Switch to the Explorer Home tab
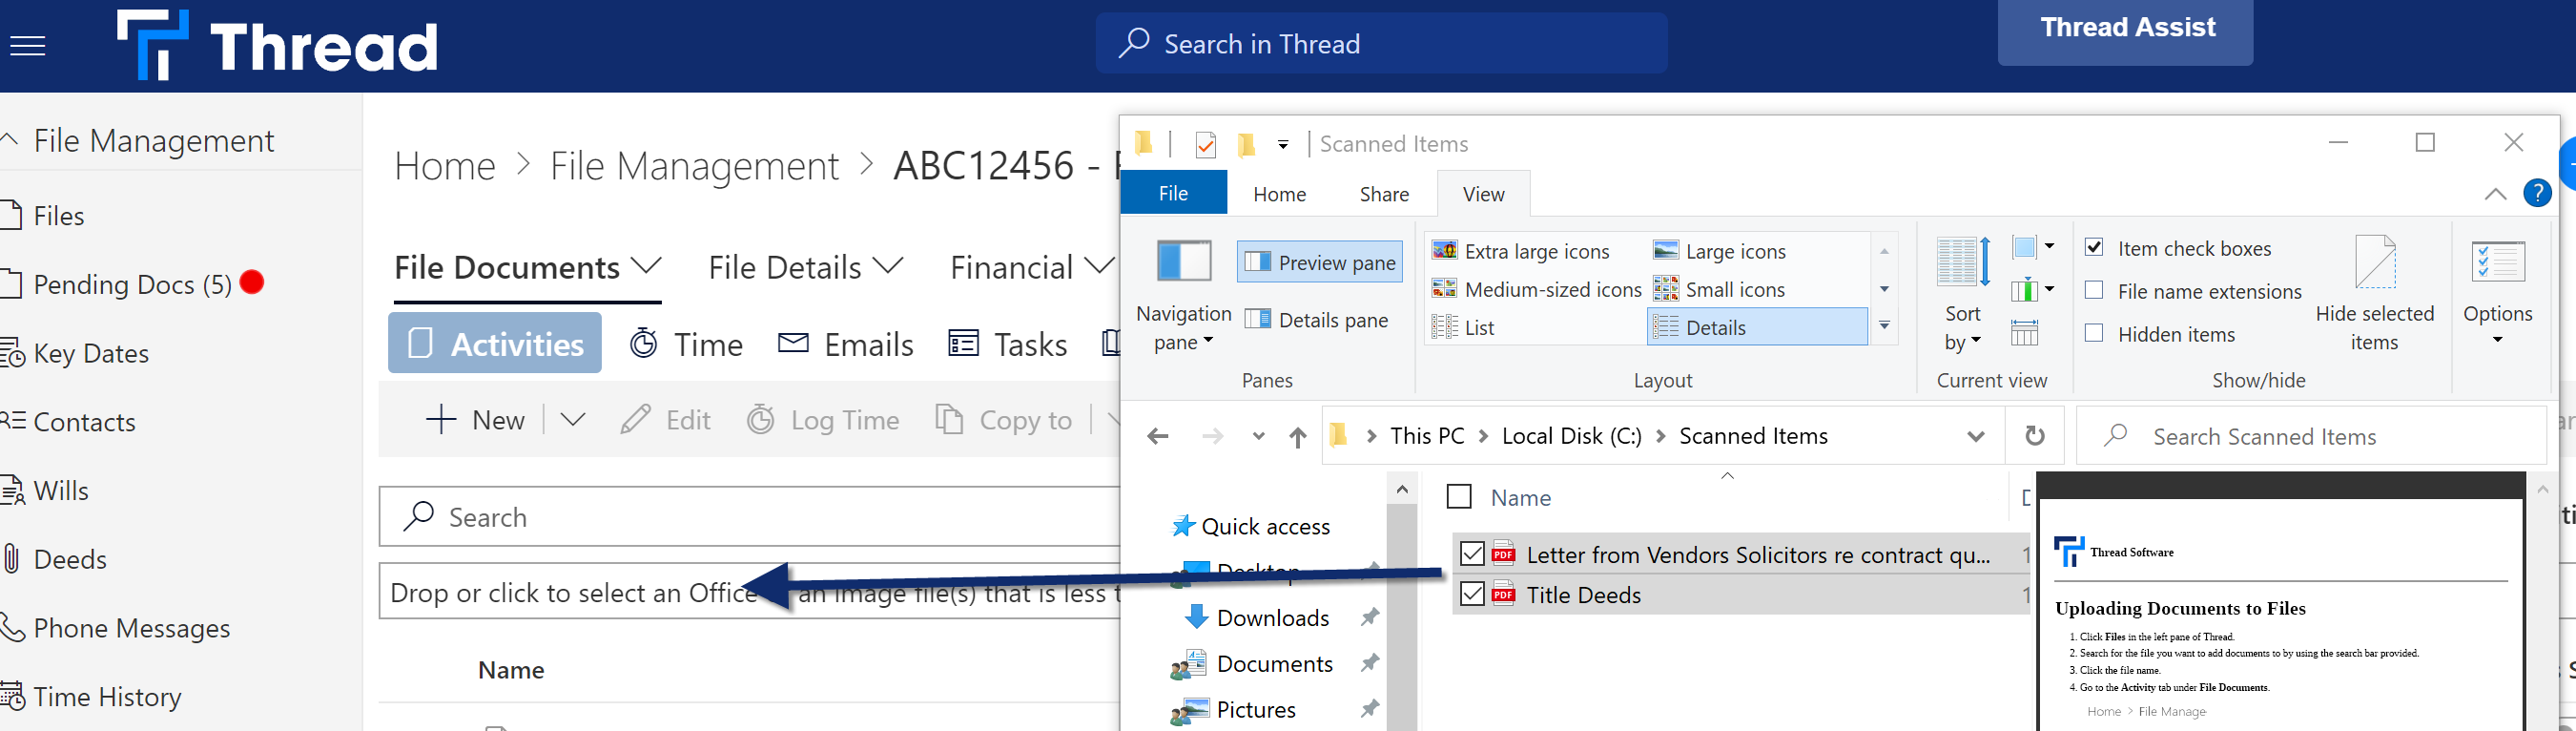 [1279, 194]
